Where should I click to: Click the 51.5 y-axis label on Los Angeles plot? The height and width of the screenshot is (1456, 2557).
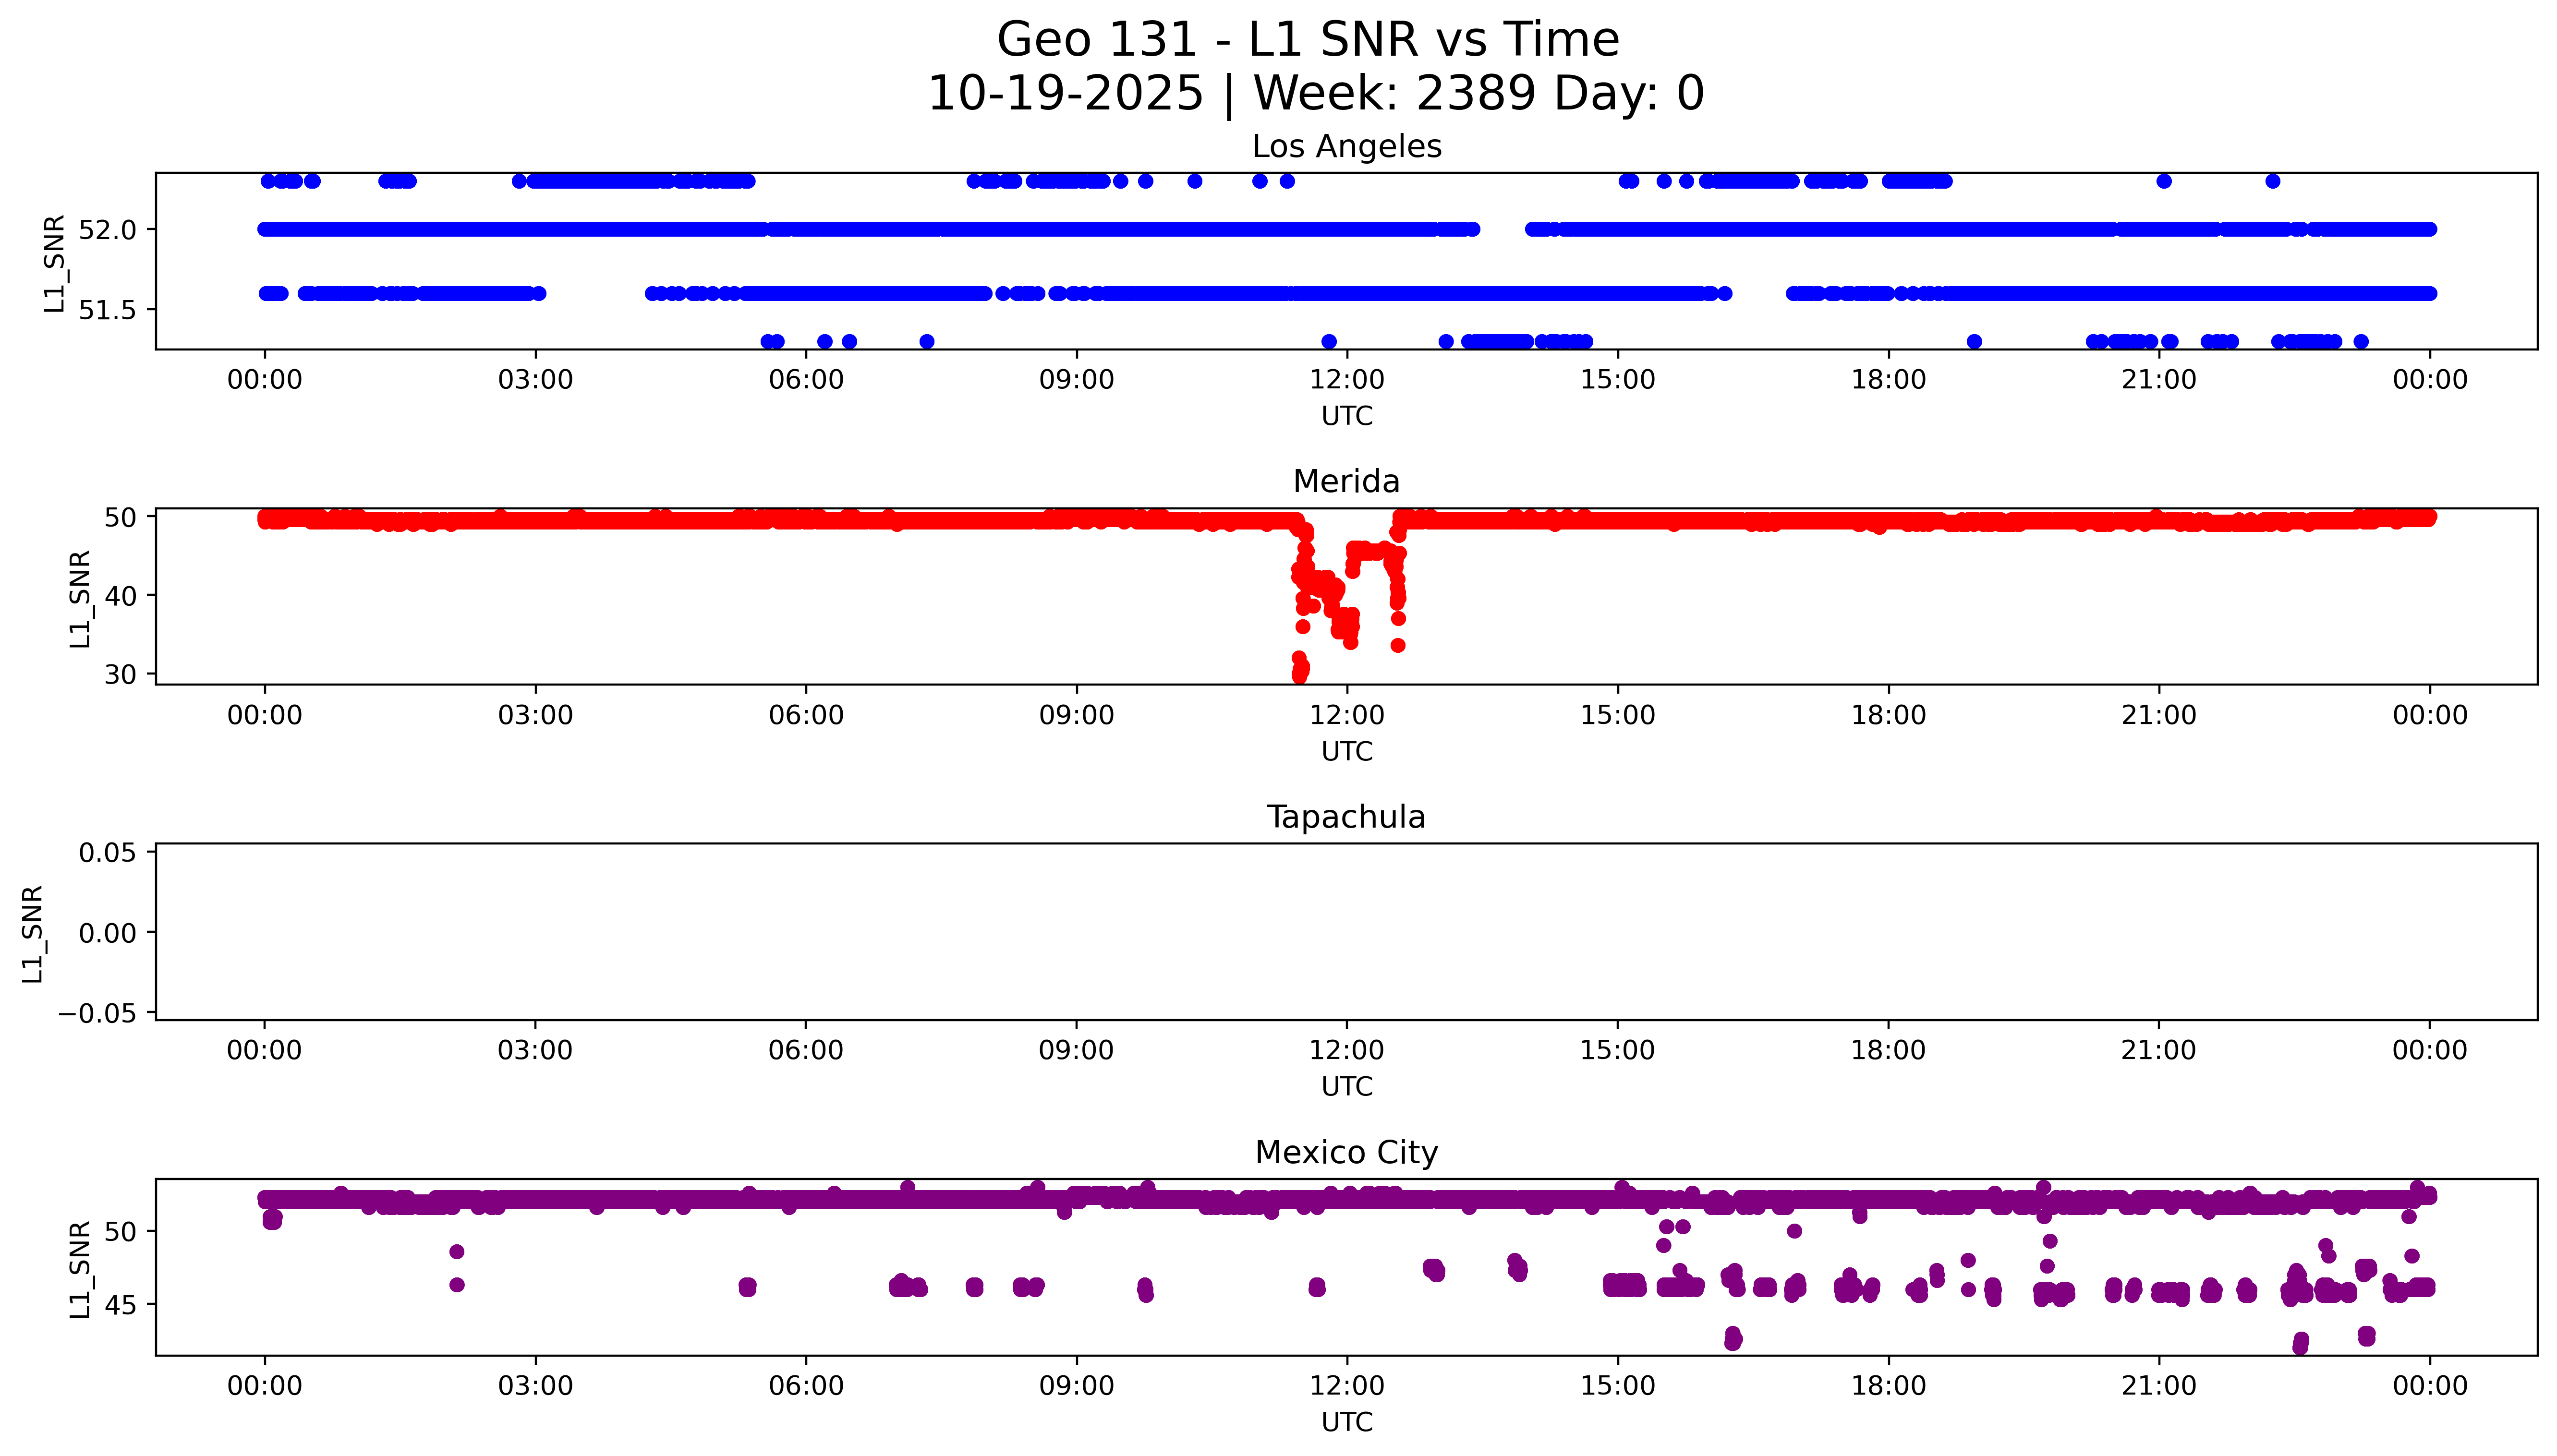[x=107, y=311]
